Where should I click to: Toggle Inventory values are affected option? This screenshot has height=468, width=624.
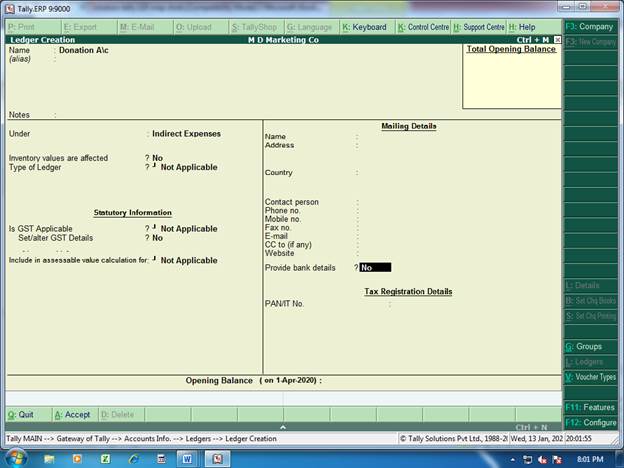pyautogui.click(x=157, y=158)
